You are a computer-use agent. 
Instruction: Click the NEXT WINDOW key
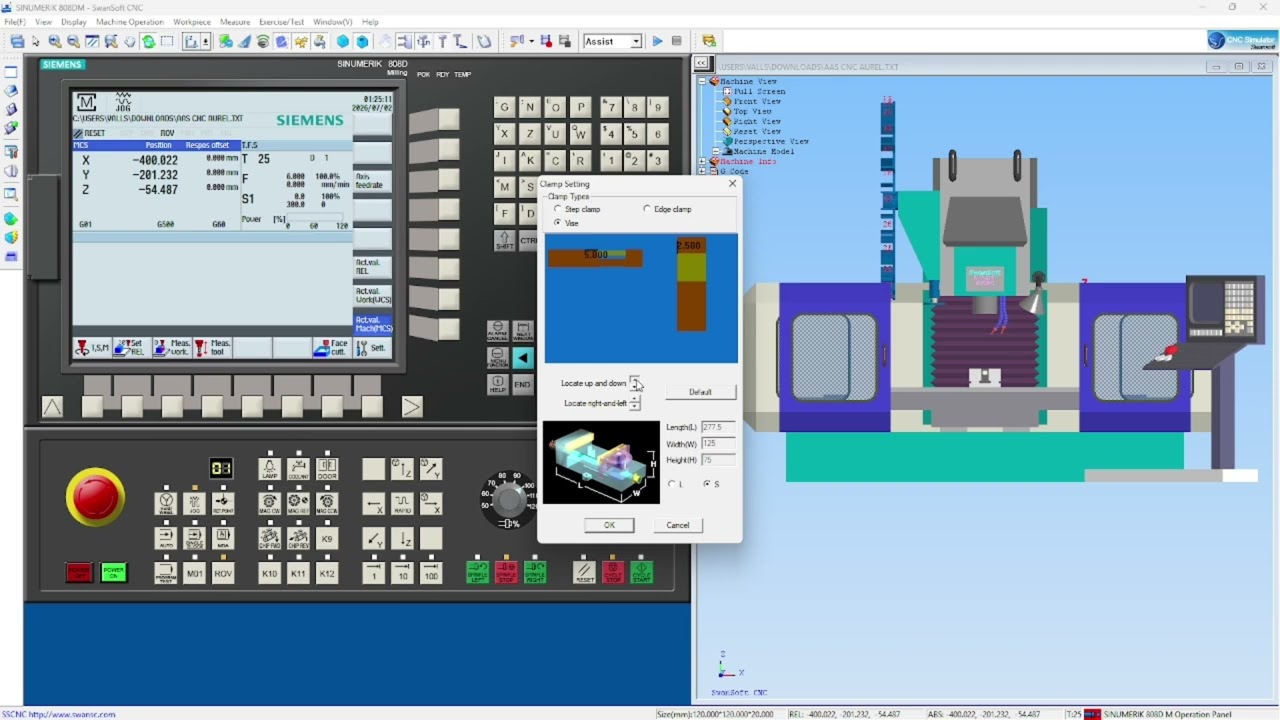tap(523, 331)
